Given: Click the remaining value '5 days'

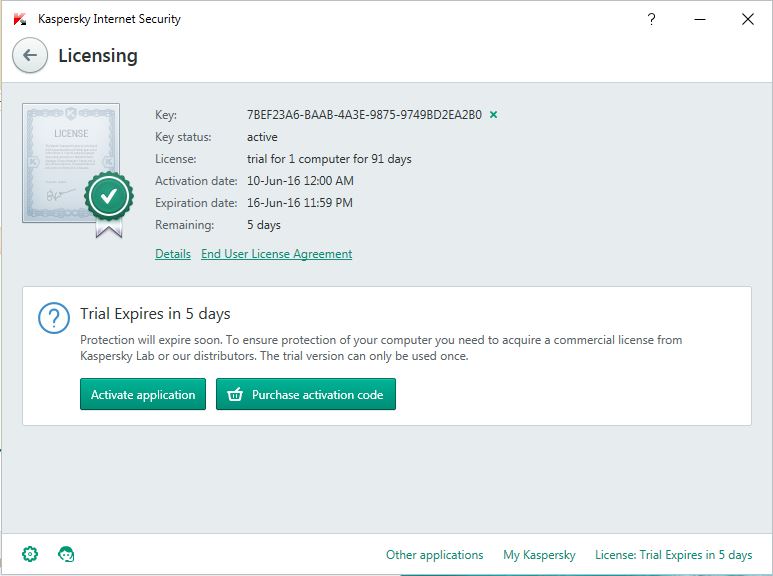Looking at the screenshot, I should pos(264,225).
